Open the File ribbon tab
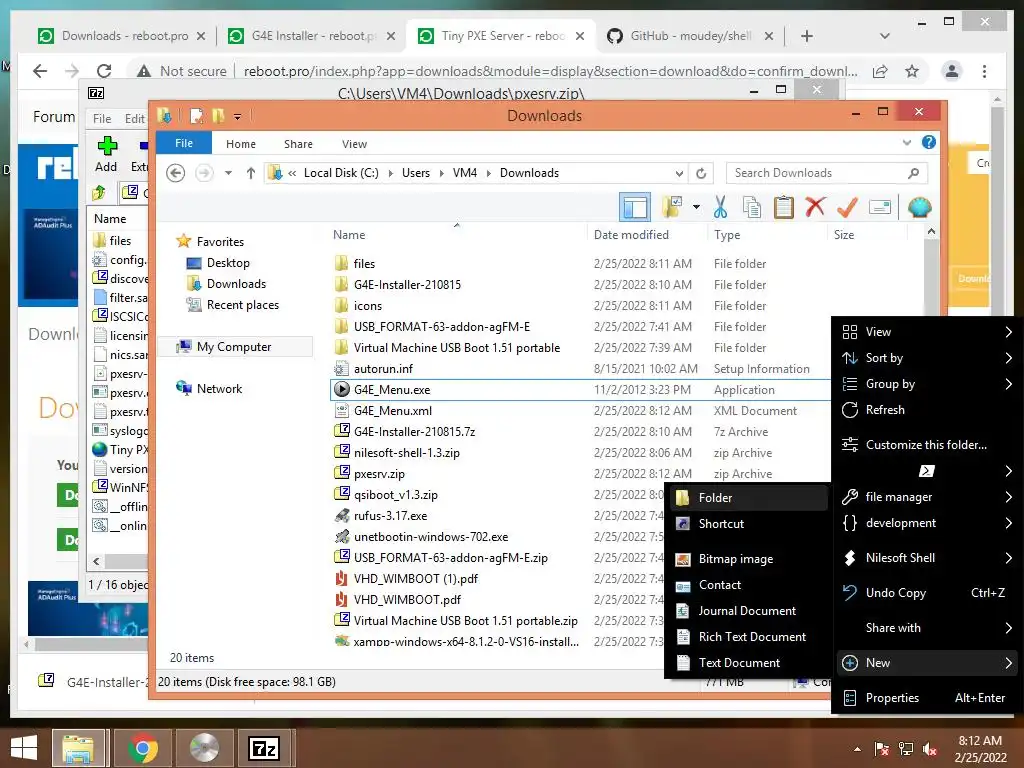Viewport: 1024px width, 768px height. pyautogui.click(x=184, y=143)
